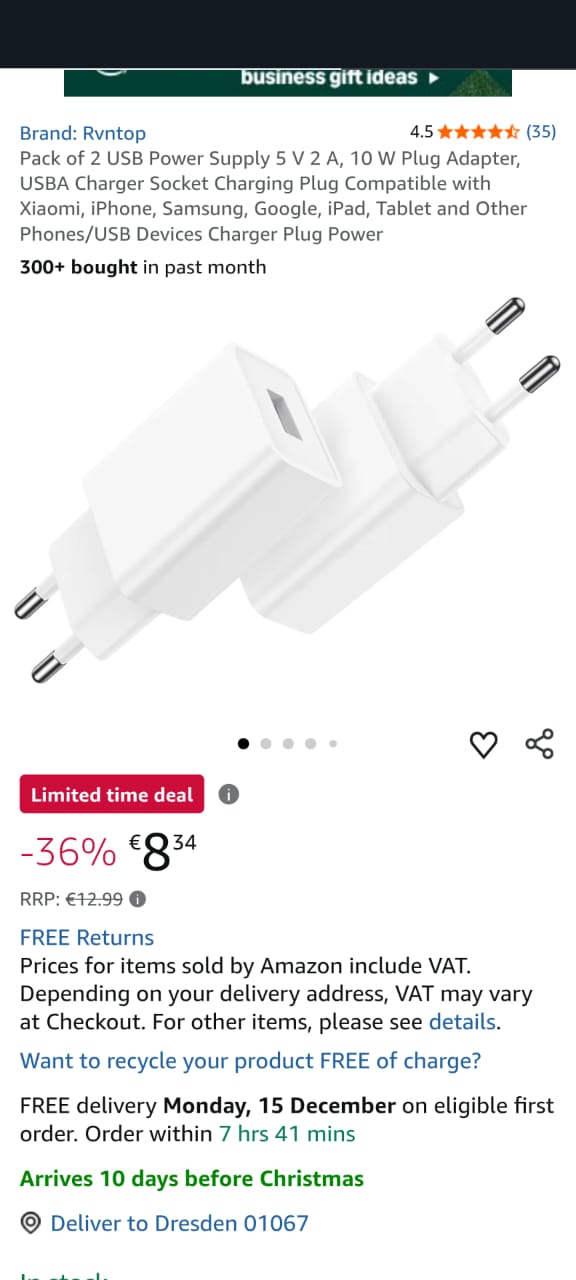Screen dimensions: 576x1280
Task: Select third image carousel dot
Action: tap(288, 743)
